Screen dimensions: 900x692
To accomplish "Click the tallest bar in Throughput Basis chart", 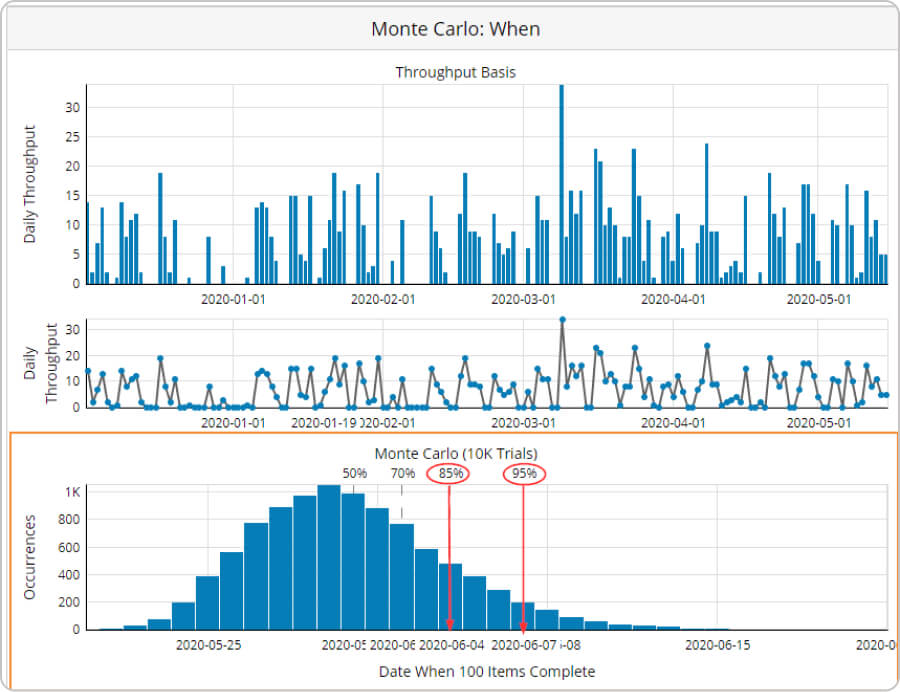I will pyautogui.click(x=561, y=185).
